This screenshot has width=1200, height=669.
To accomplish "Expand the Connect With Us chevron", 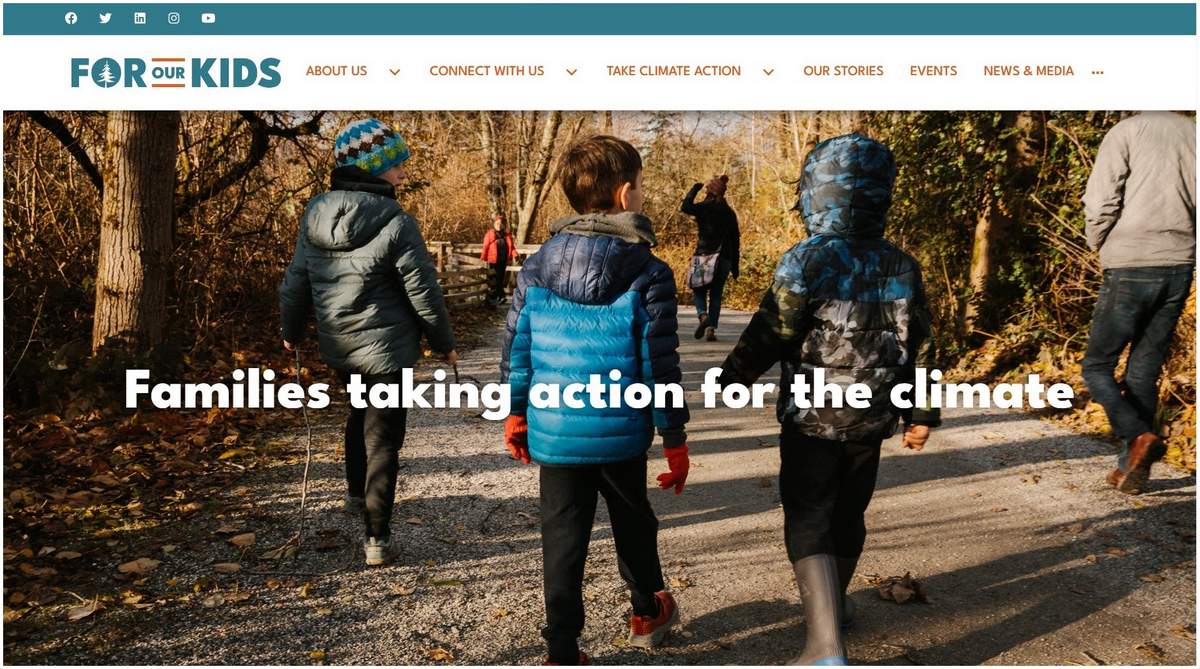I will 572,72.
